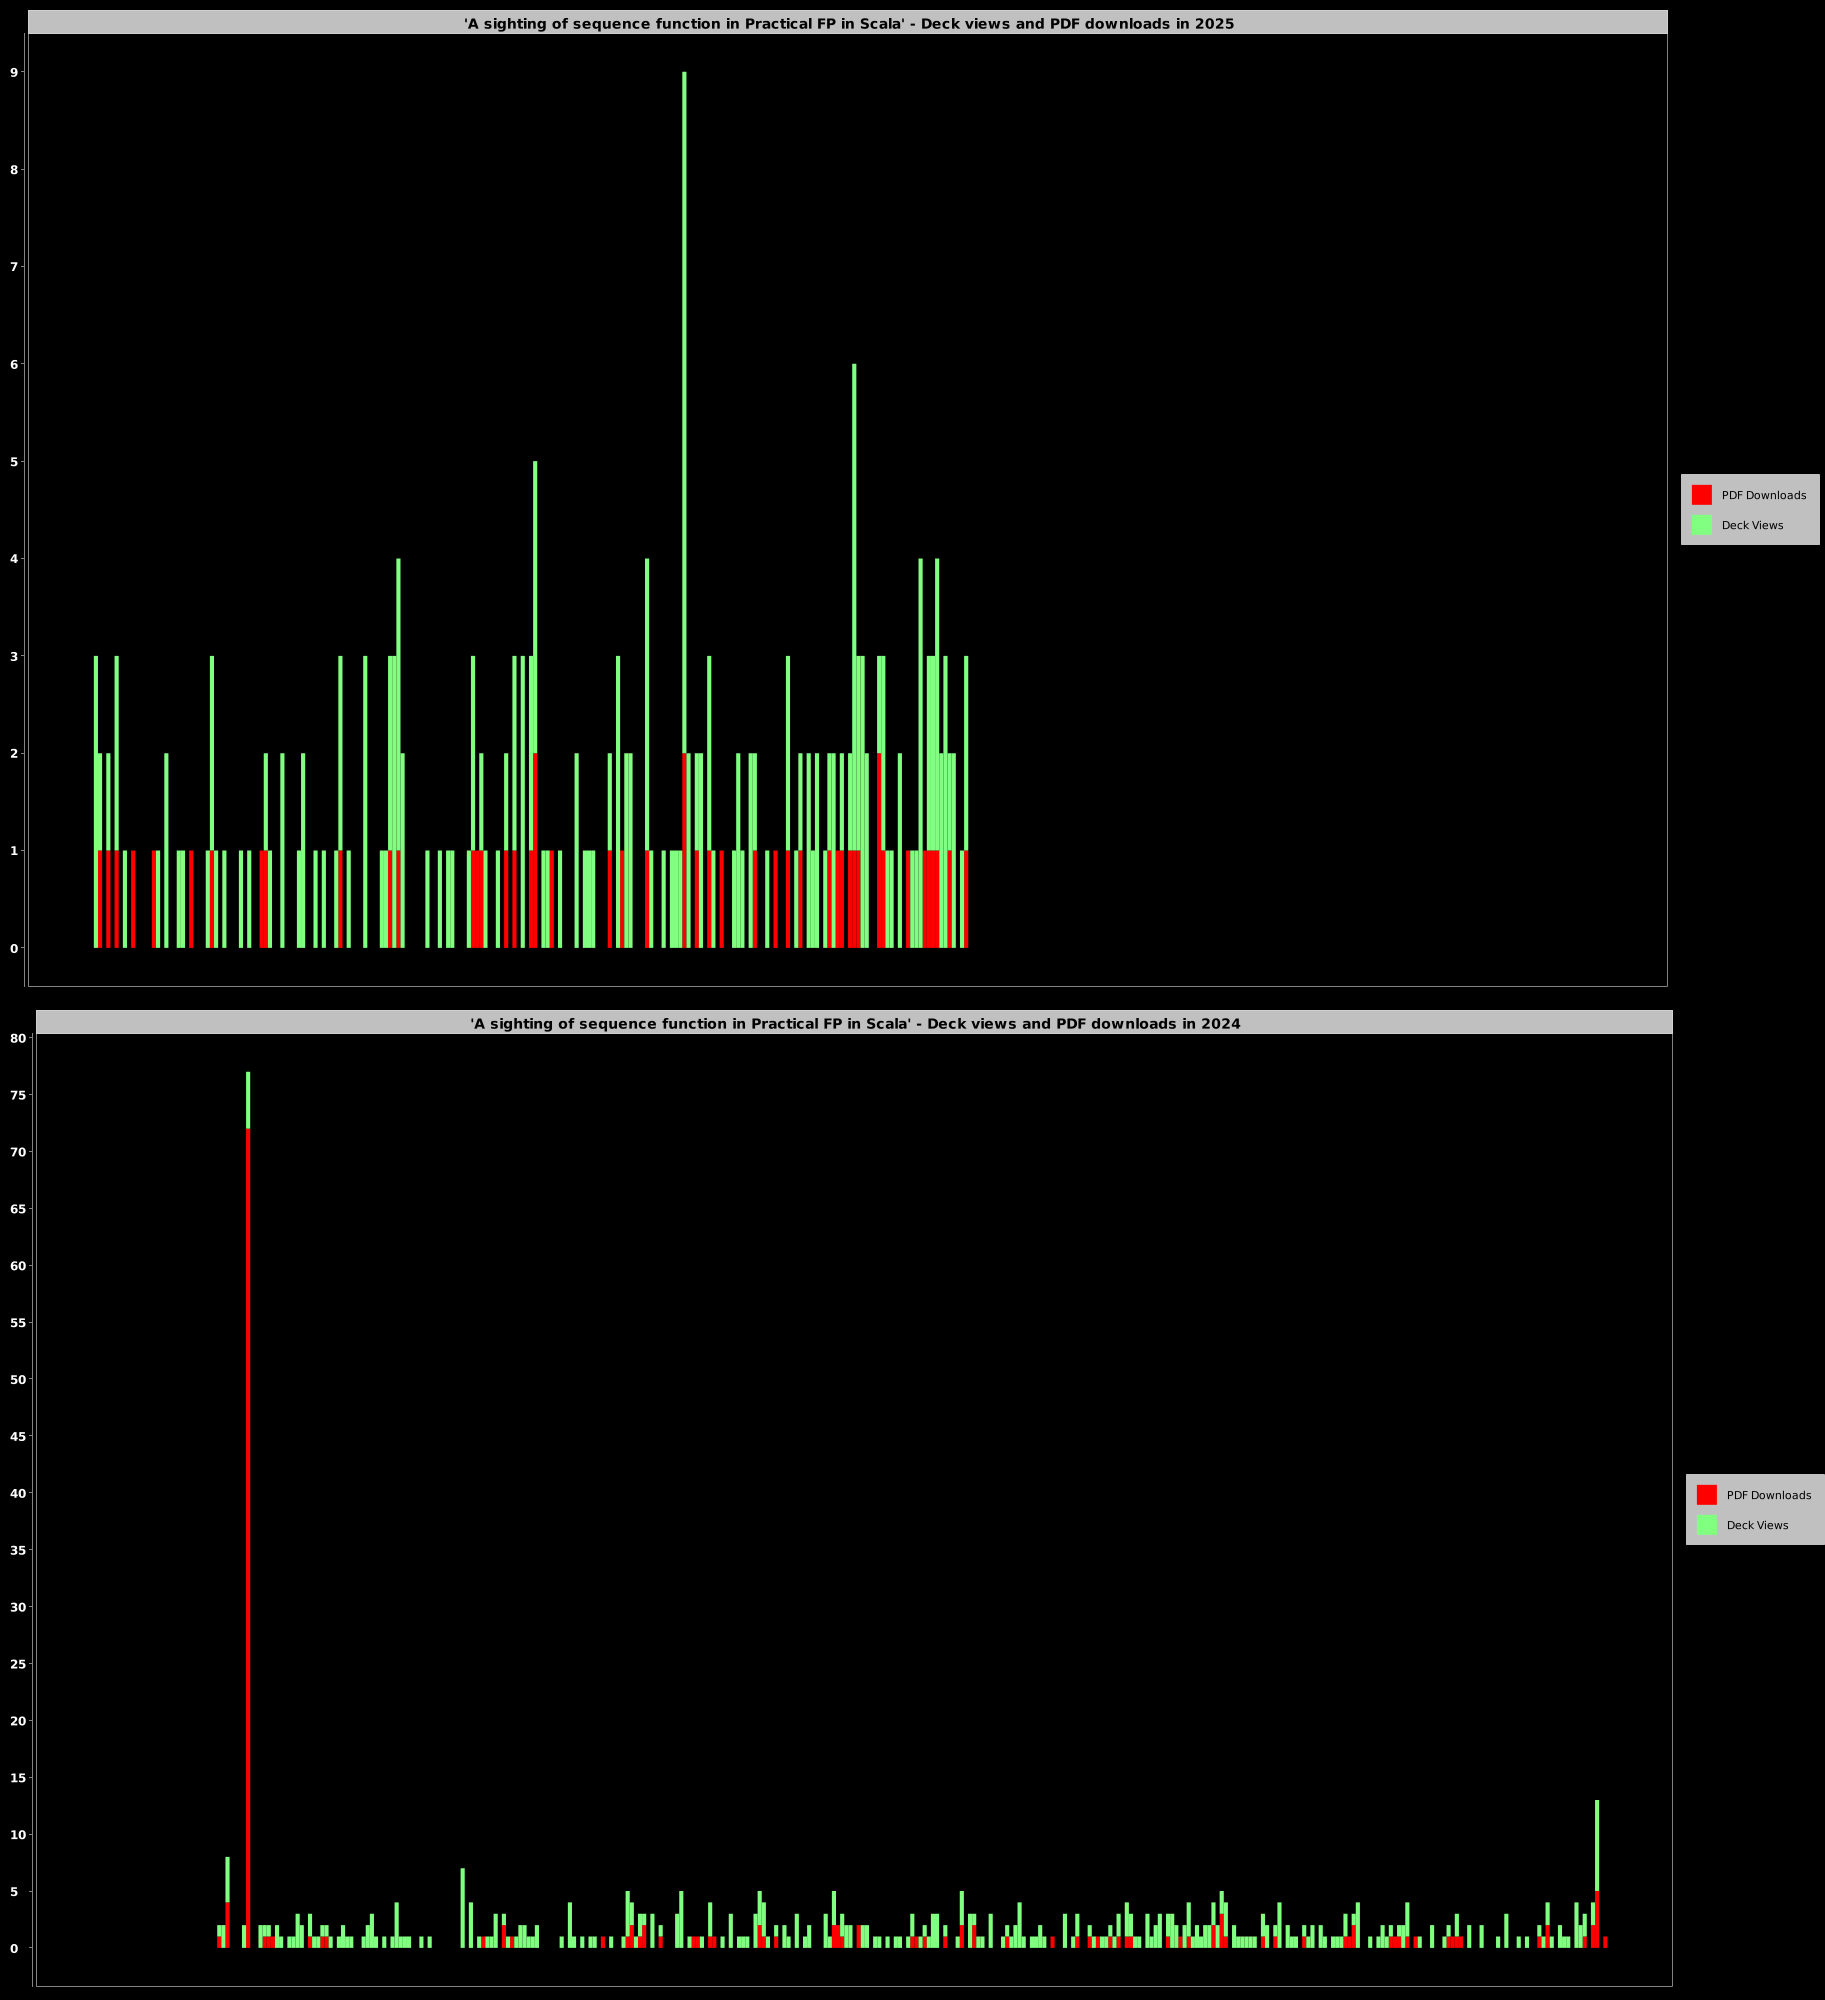Click the y-axis label 40 in 2024 chart
This screenshot has width=1825, height=2000.
click(17, 1493)
